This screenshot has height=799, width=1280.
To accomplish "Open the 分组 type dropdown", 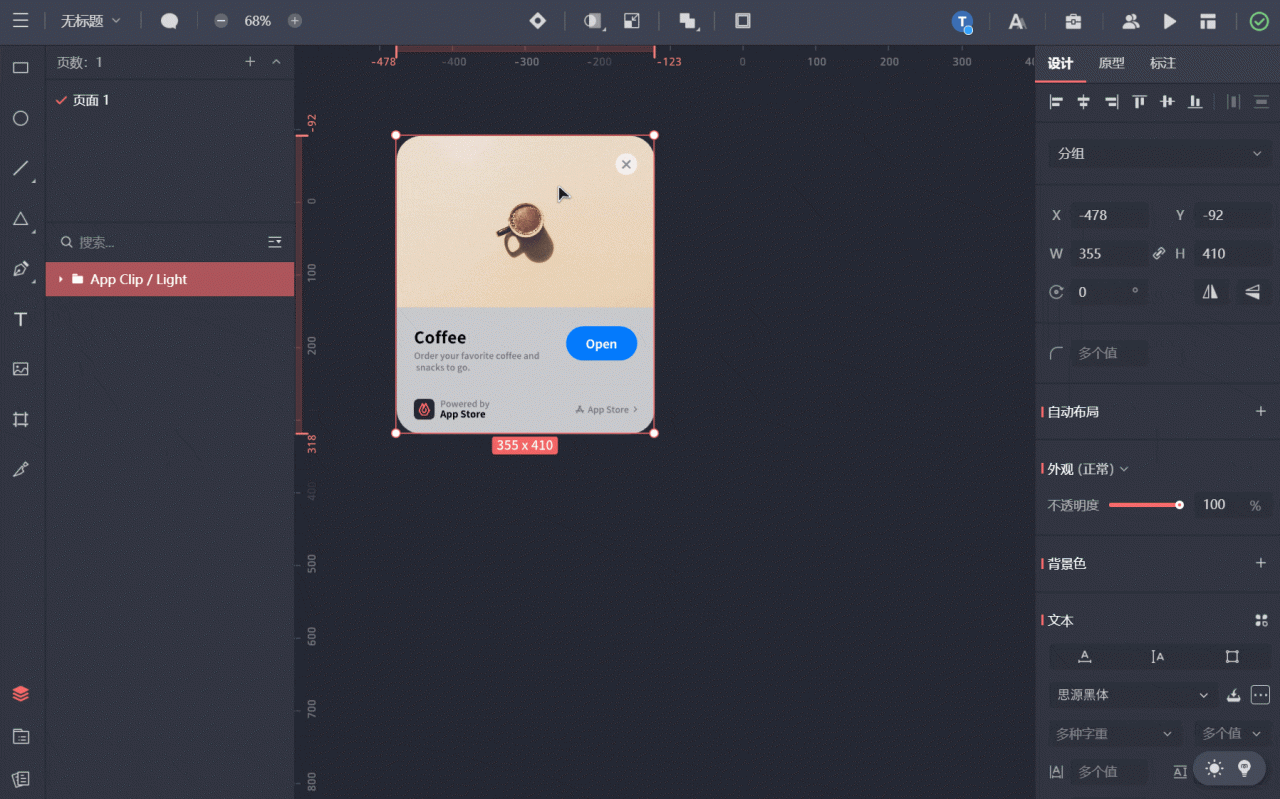I will [x=1160, y=154].
